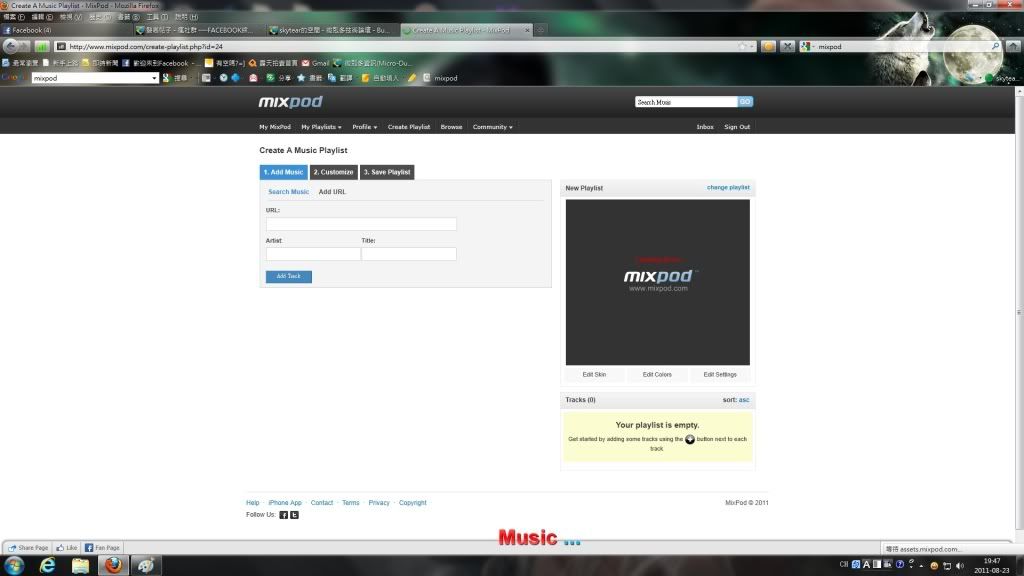Click the volume speaker icon in the tray
Viewport: 1024px width, 576px height.
(x=960, y=566)
